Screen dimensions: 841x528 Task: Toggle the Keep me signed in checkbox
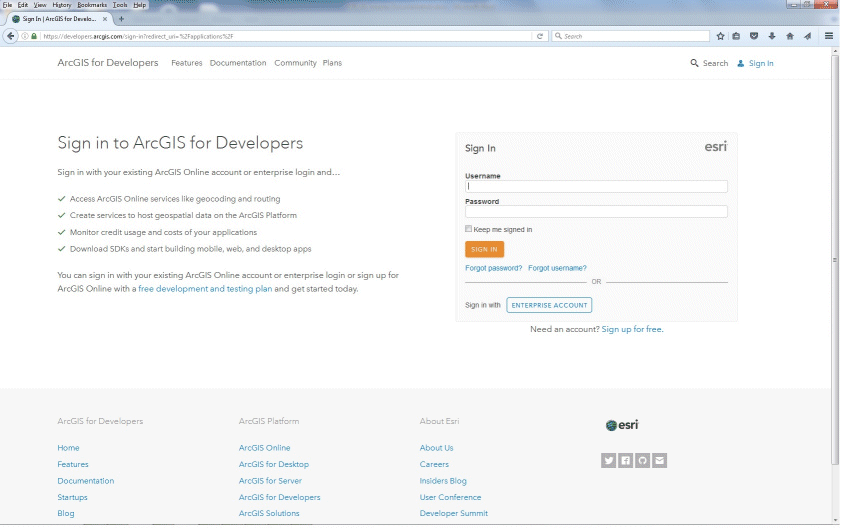[x=468, y=229]
